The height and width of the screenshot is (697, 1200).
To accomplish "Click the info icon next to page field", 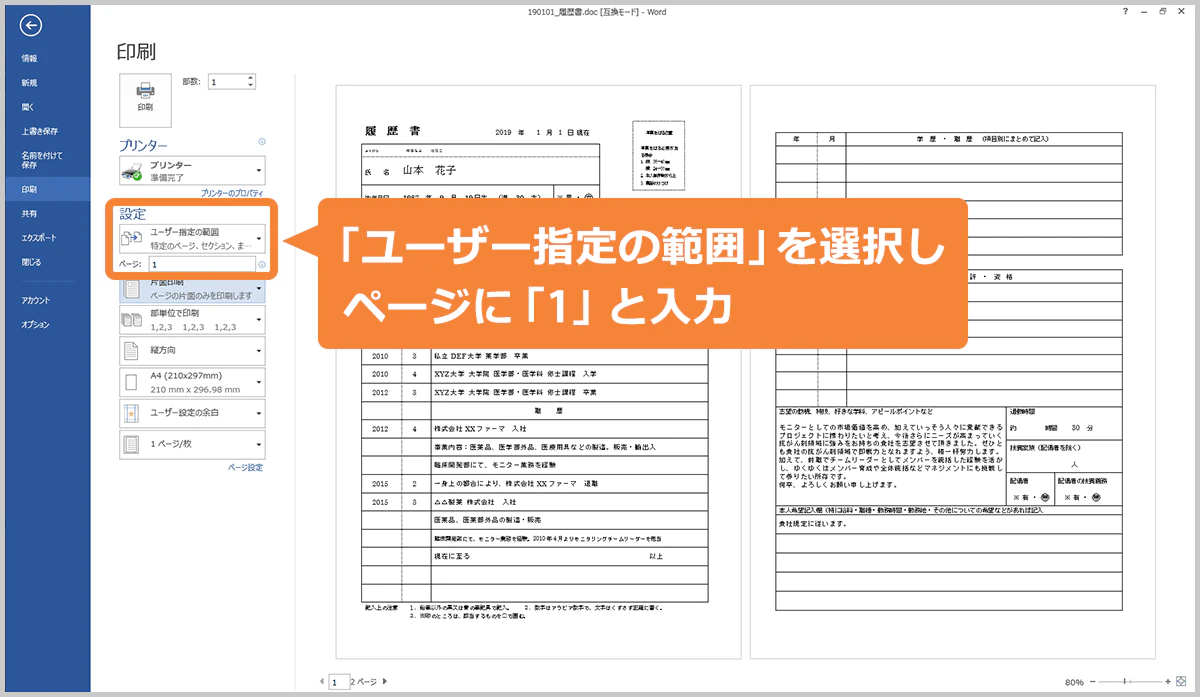I will 262,265.
